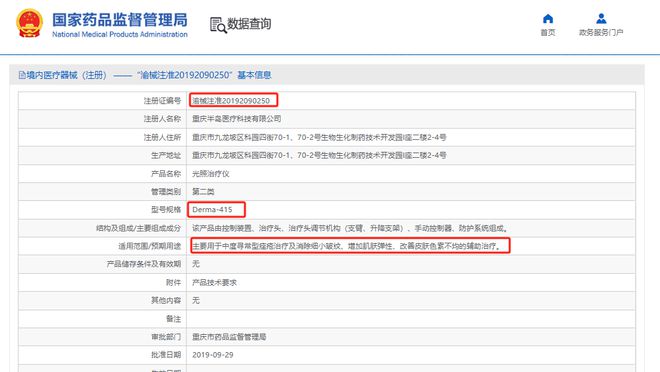
Task: Click the 首页 link label
Action: (548, 32)
